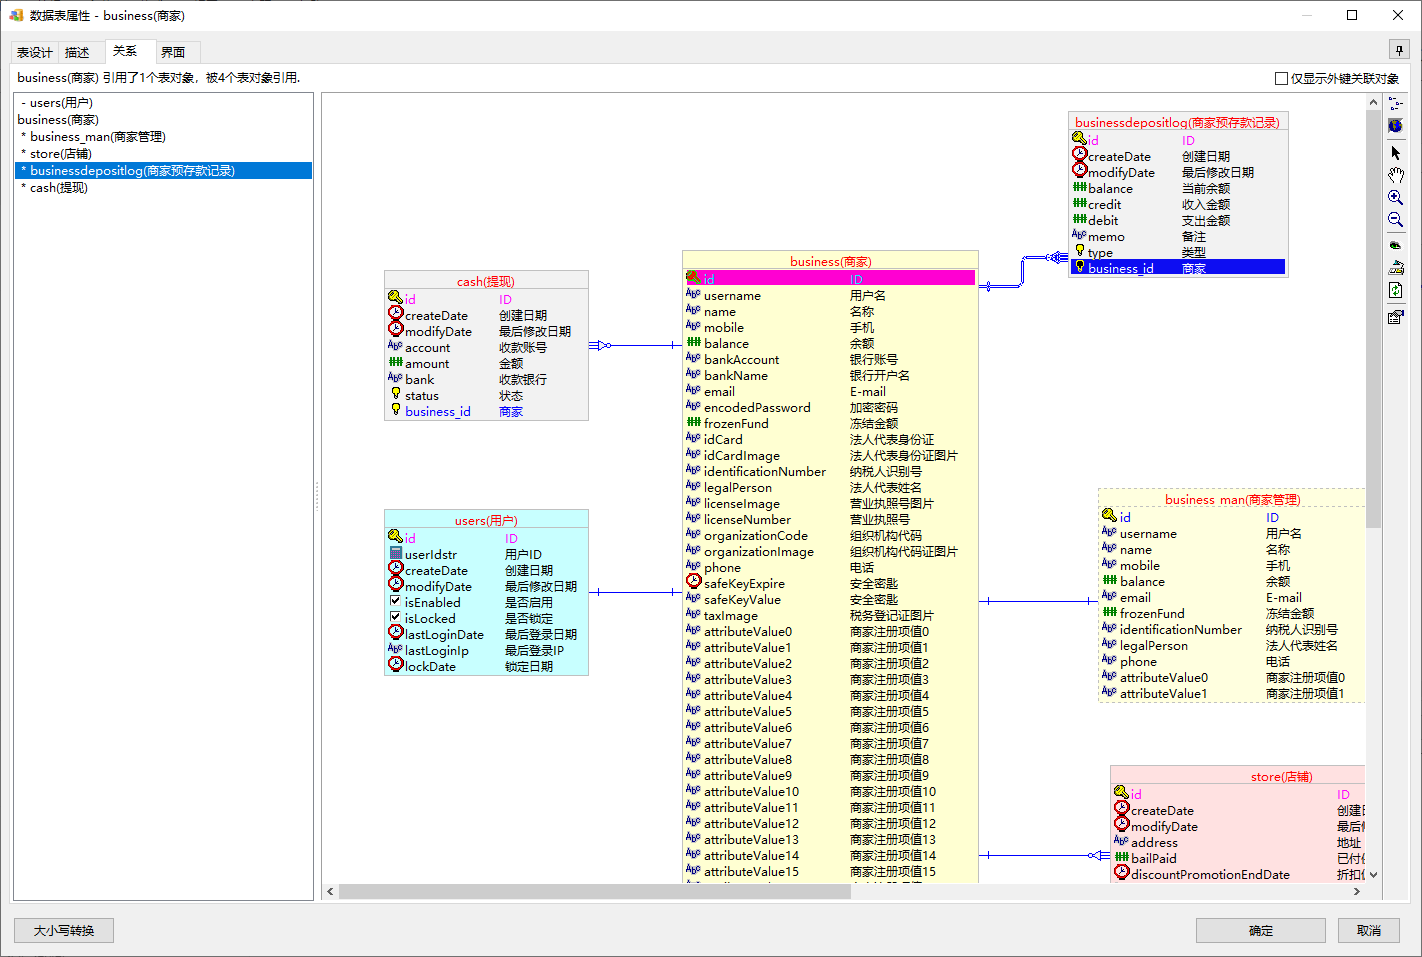This screenshot has width=1422, height=957.
Task: Click key icon of id in cash table
Action: (x=395, y=298)
